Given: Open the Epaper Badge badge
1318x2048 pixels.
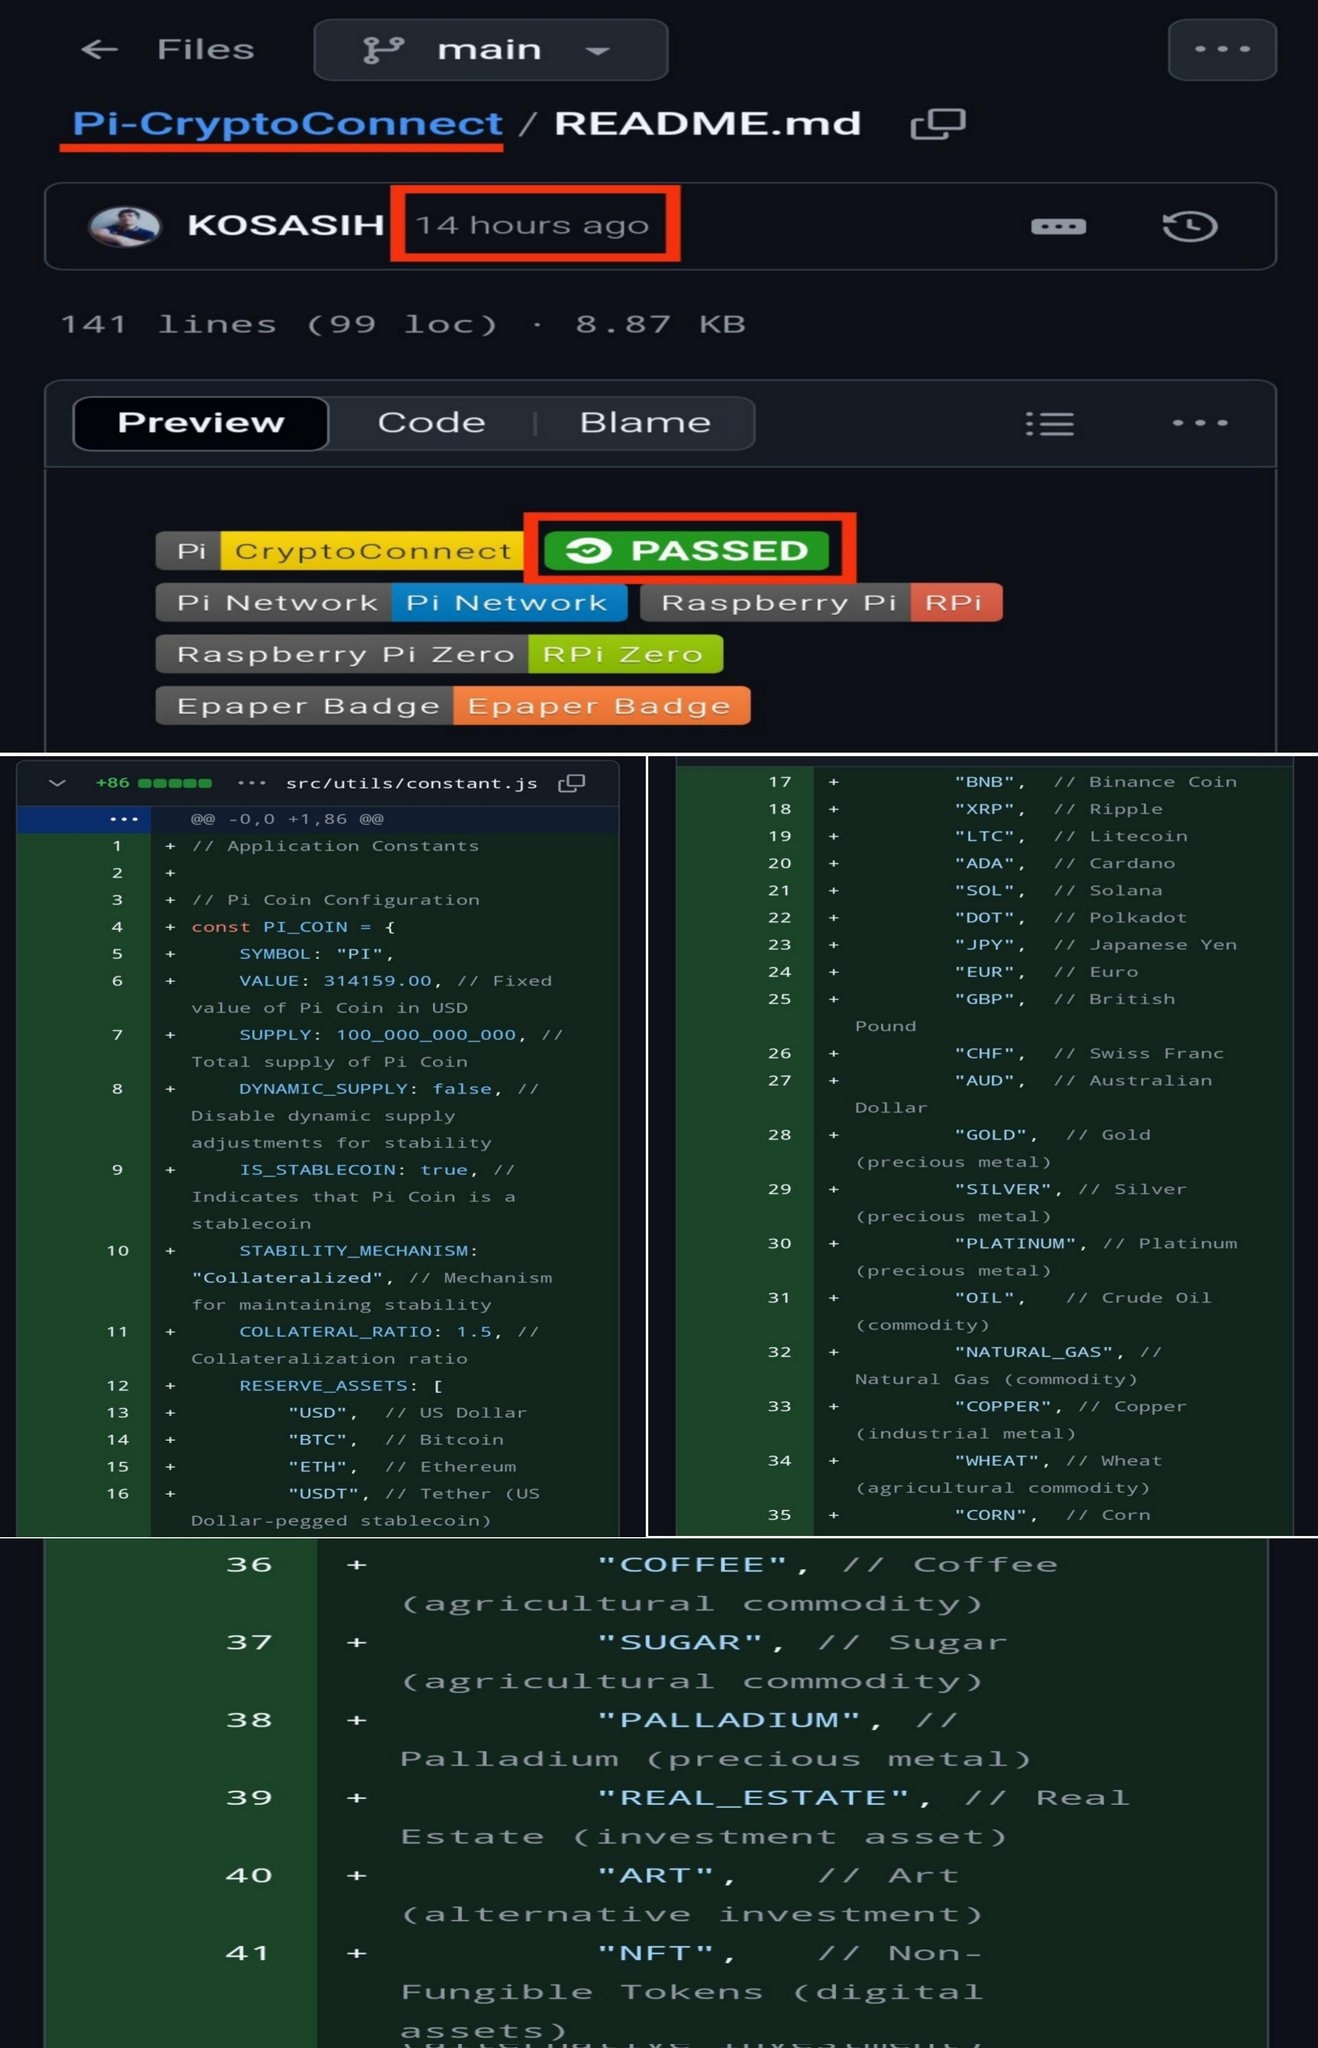Looking at the screenshot, I should tap(453, 706).
